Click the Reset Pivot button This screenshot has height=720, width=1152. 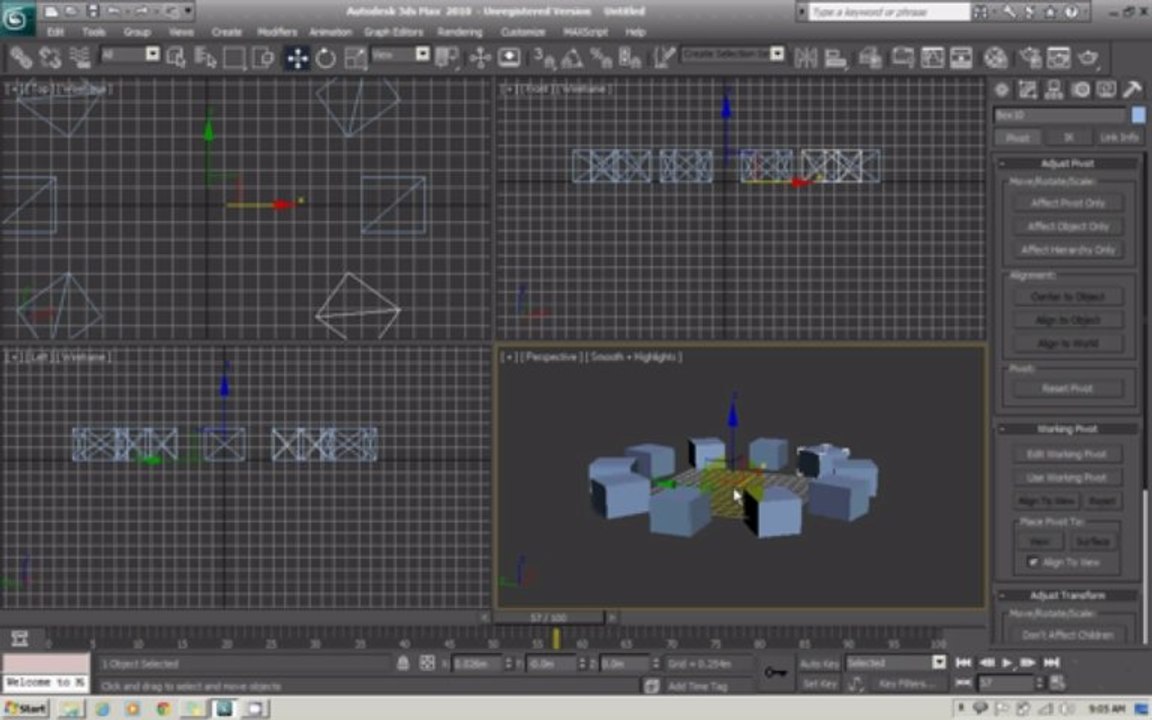[1068, 389]
